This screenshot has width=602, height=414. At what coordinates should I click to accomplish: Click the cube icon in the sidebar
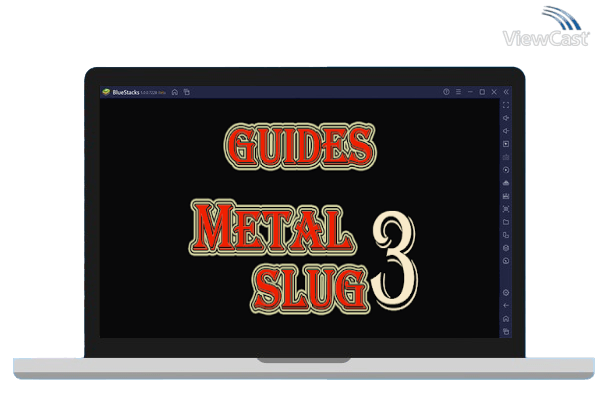pos(506,248)
